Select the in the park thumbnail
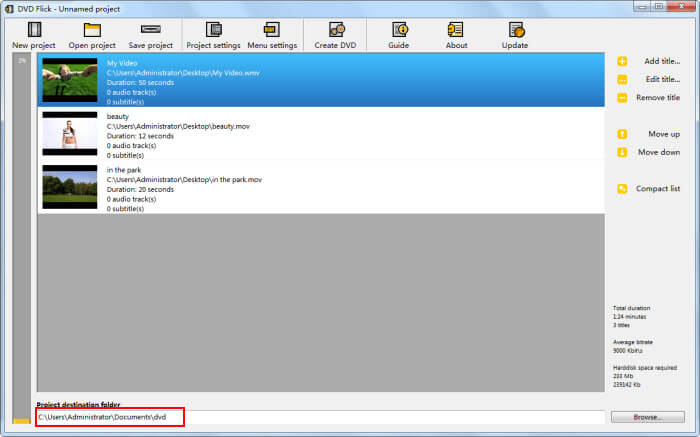Viewport: 700px width, 437px height. [70, 187]
